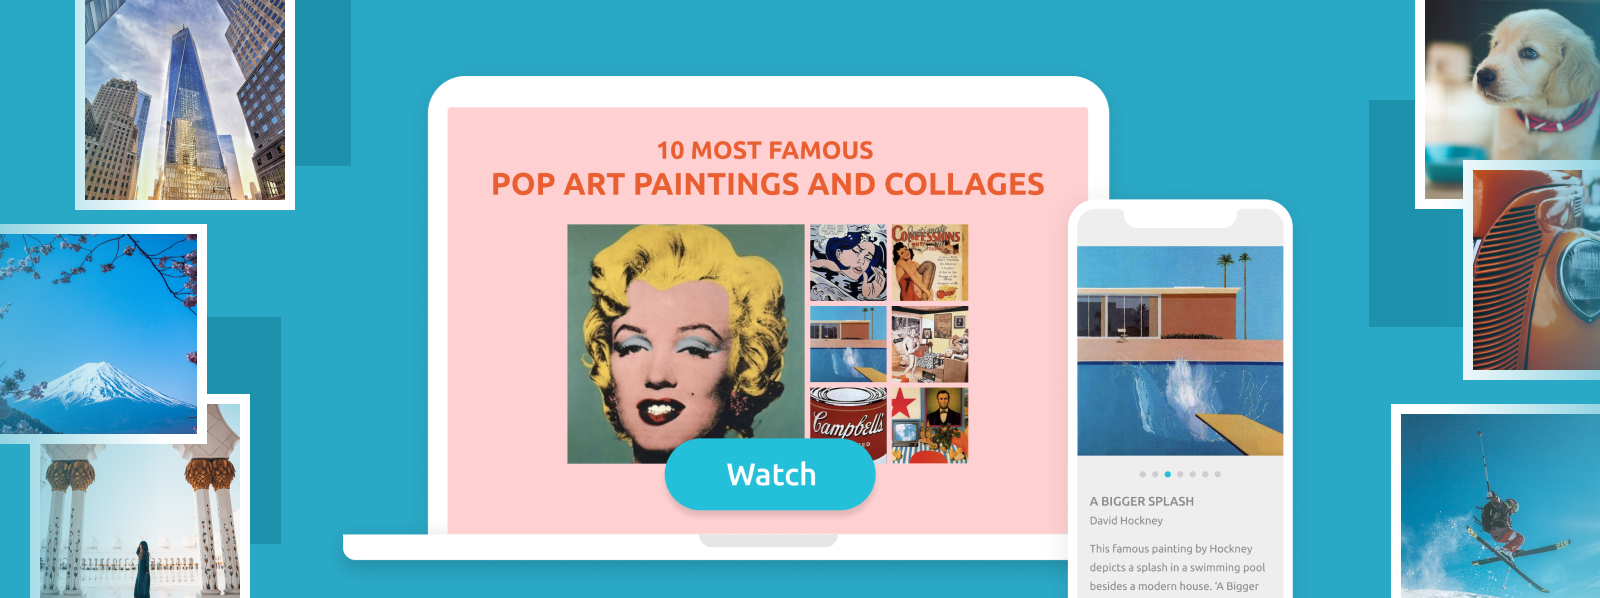The width and height of the screenshot is (1600, 598).
Task: Click the David Hockney artist name
Action: [1126, 520]
